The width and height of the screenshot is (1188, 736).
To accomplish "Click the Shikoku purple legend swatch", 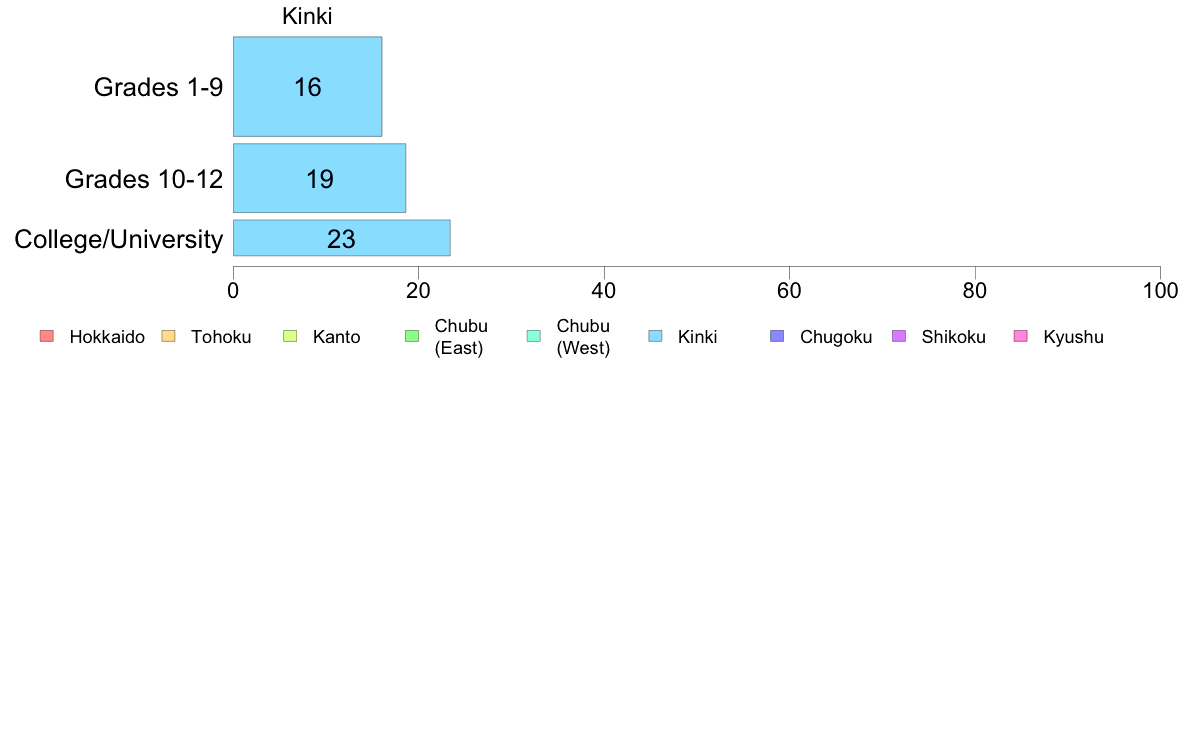I will [899, 337].
